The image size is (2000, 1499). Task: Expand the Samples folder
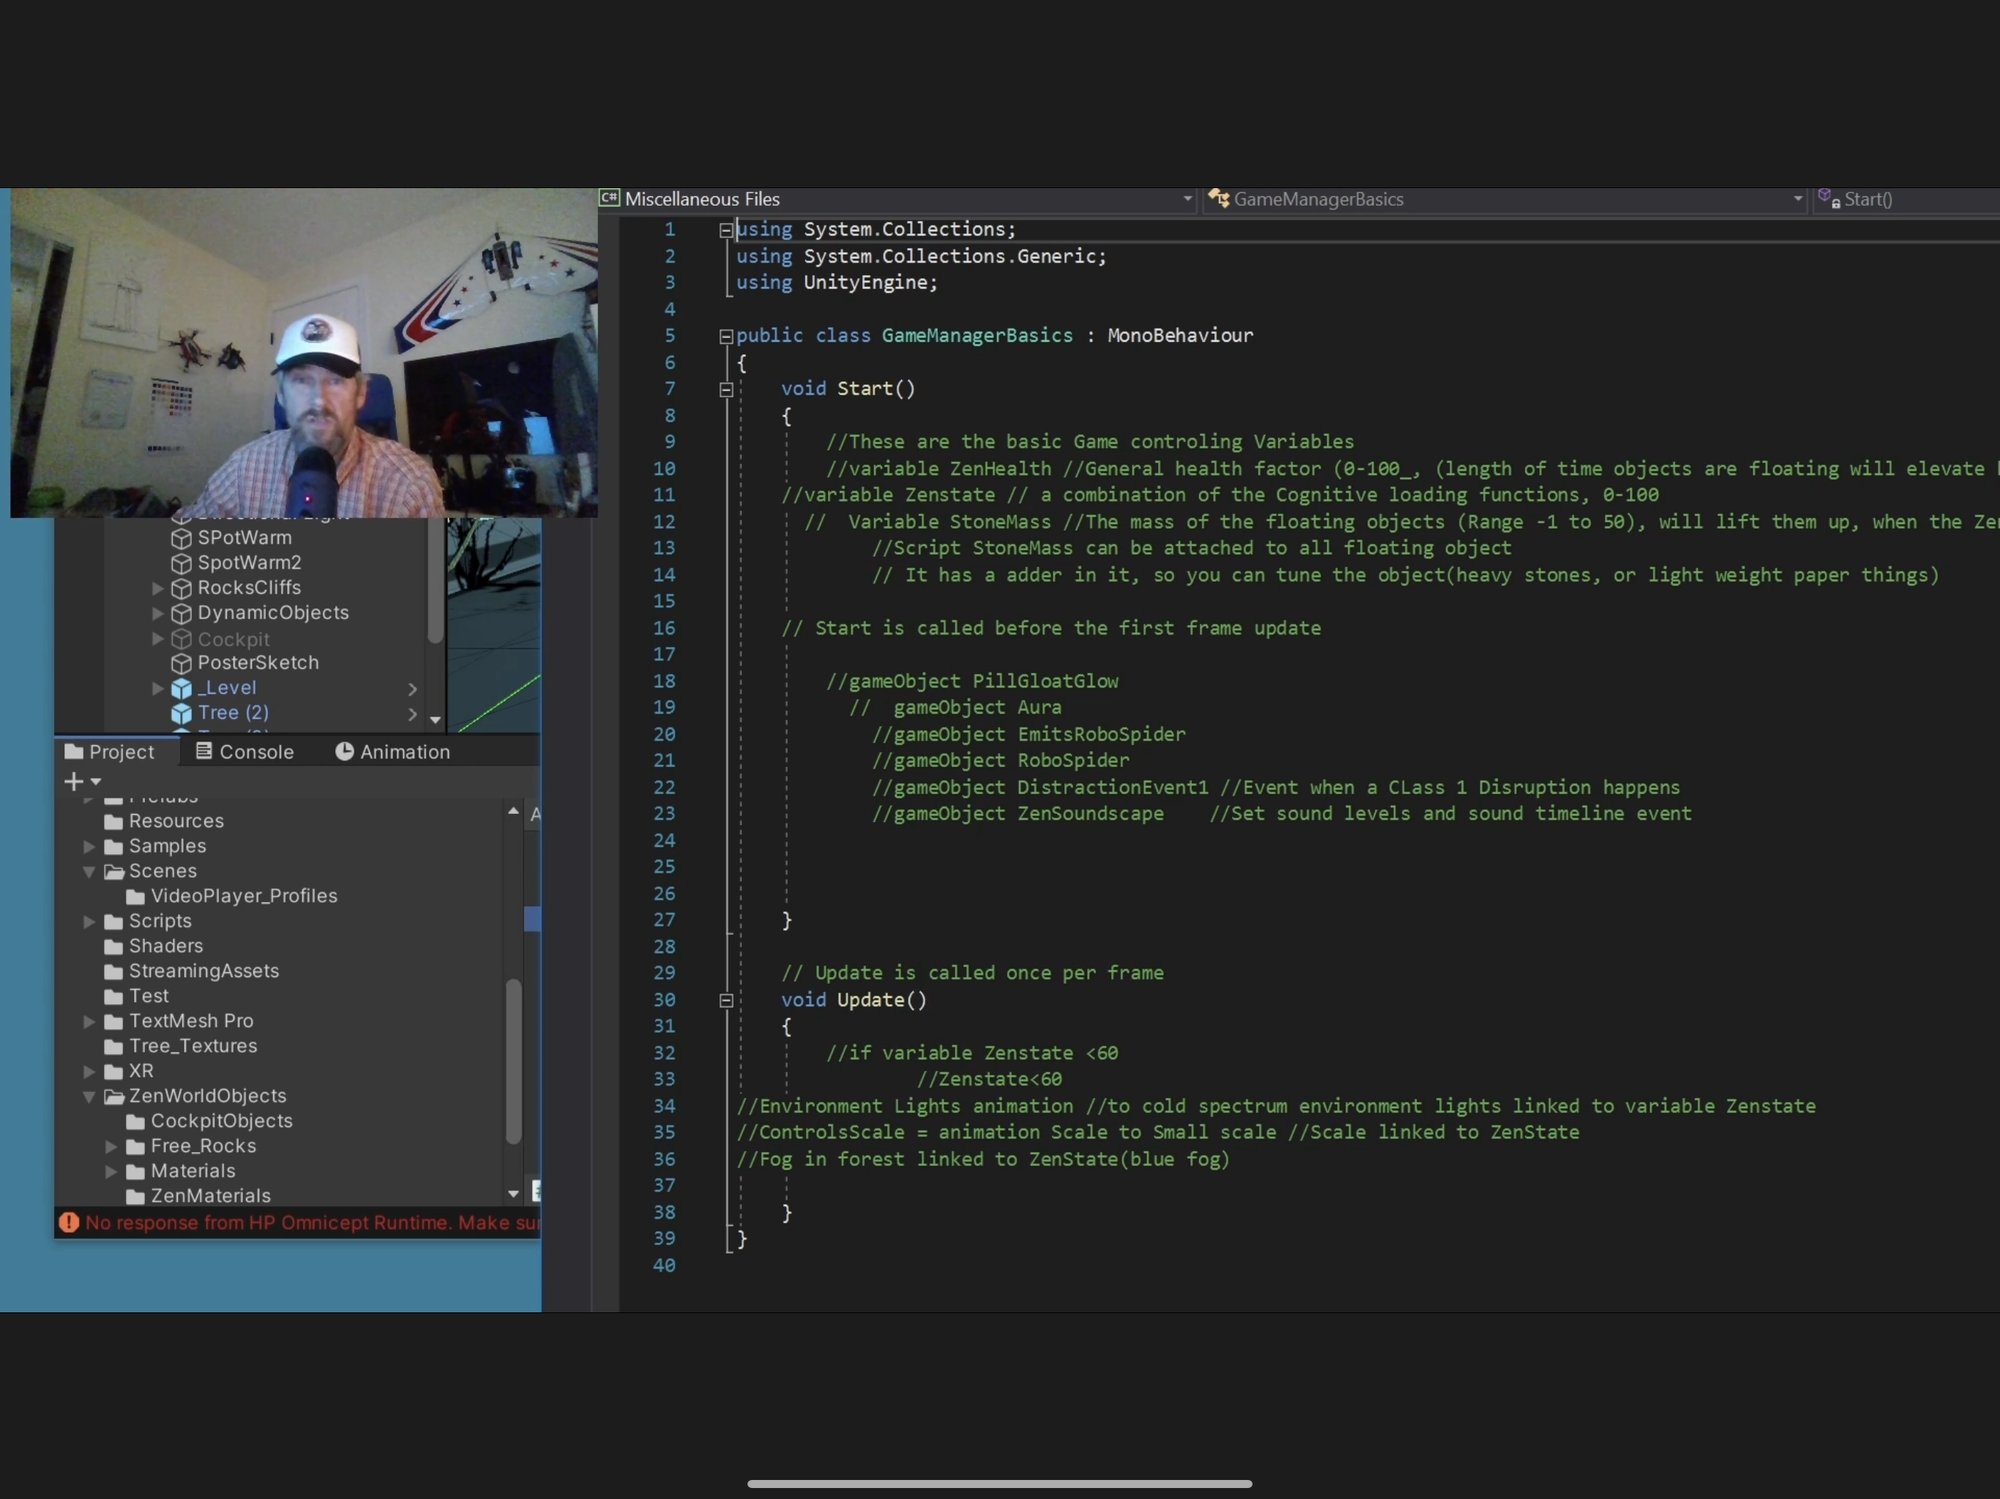[89, 846]
